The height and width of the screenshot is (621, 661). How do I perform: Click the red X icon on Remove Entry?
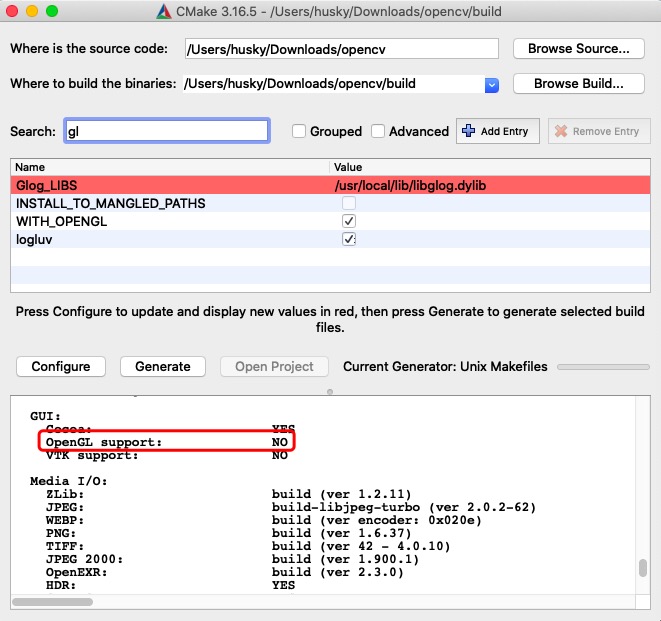tap(561, 131)
